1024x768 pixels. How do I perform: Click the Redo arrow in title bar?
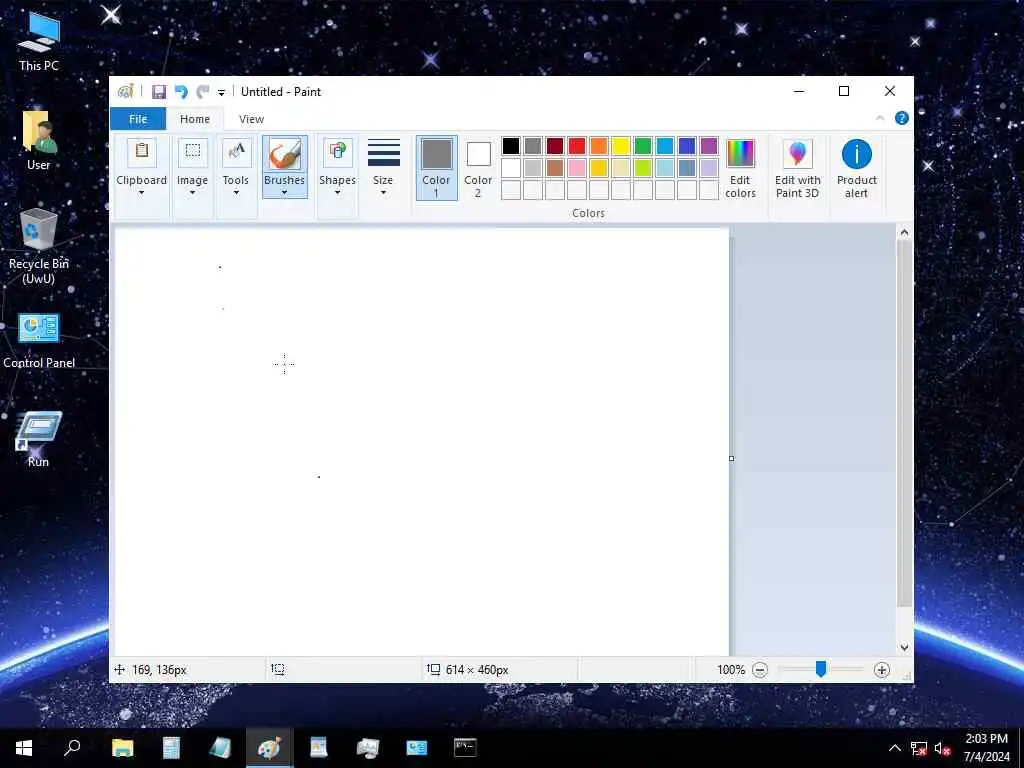point(203,92)
